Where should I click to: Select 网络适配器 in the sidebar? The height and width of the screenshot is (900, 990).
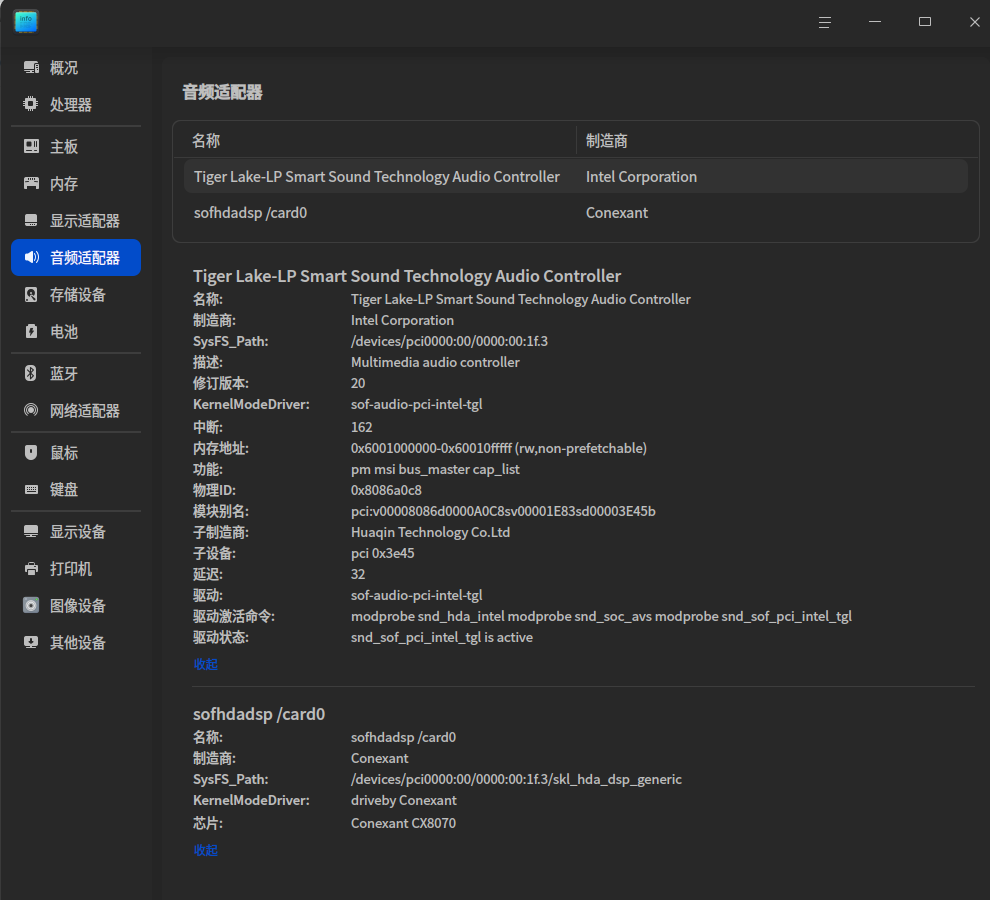coord(76,411)
